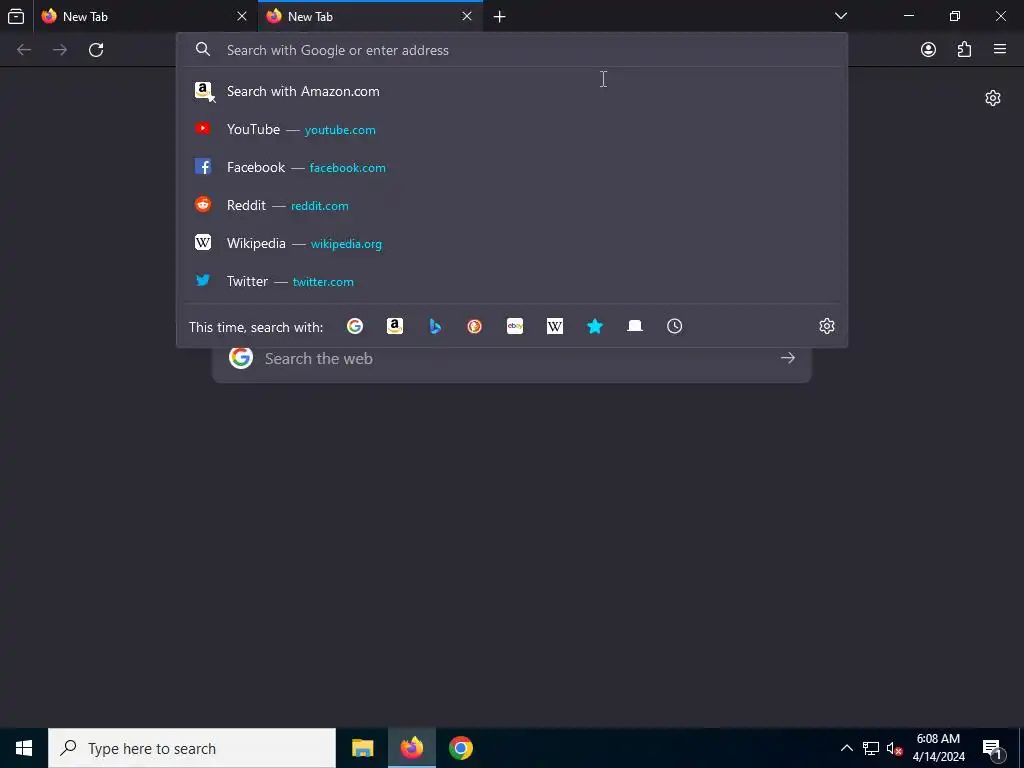Open a new tab with plus button
The image size is (1024, 768).
pos(500,16)
